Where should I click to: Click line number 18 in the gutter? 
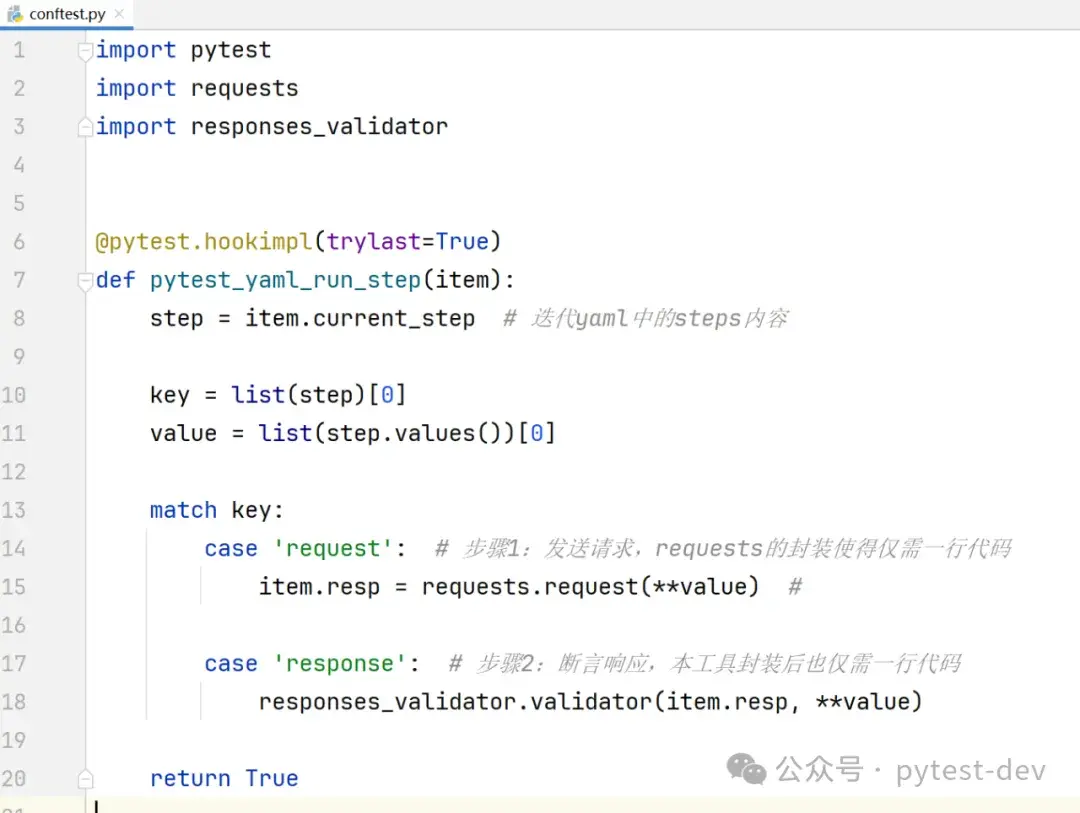click(13, 702)
